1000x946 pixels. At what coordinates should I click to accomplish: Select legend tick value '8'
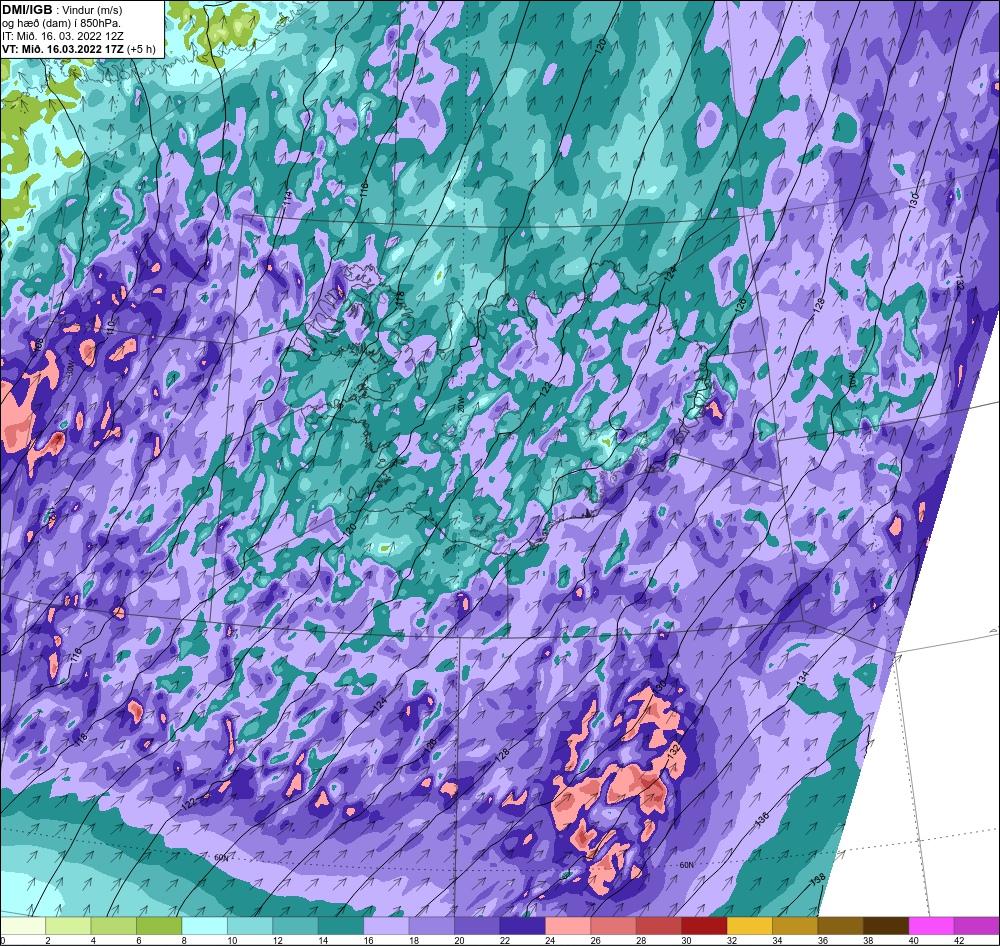coord(183,940)
